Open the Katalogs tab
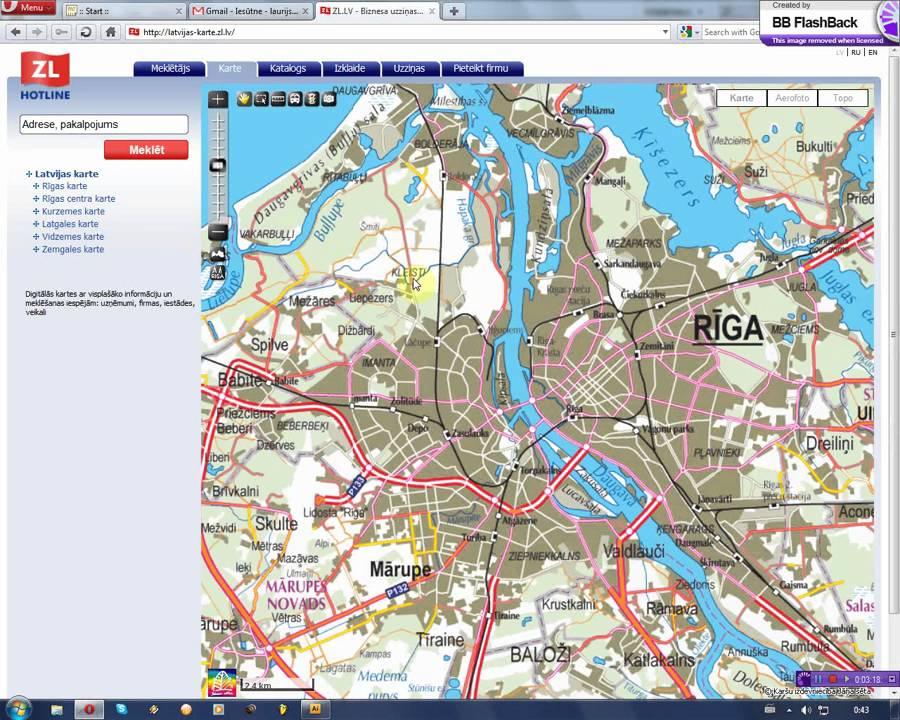This screenshot has height=720, width=900. [x=288, y=68]
